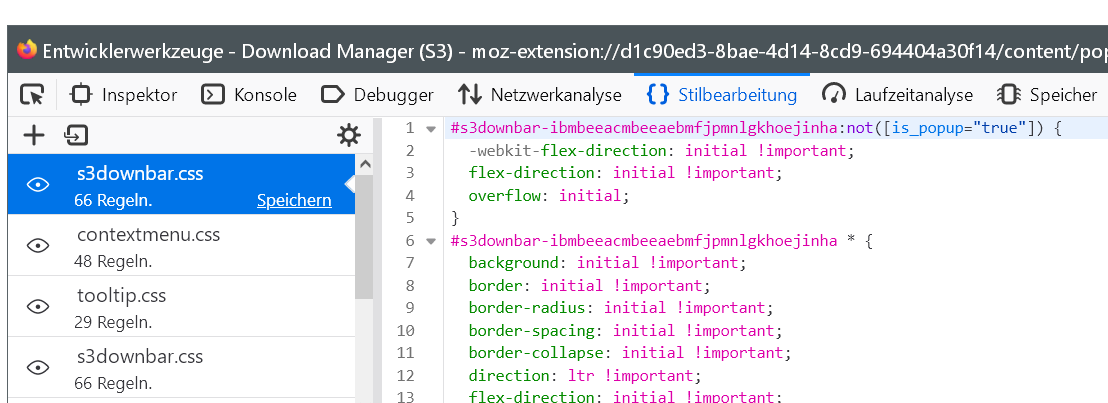
Task: Click the scroll up arrow of the stylesheet list
Action: pos(365,165)
